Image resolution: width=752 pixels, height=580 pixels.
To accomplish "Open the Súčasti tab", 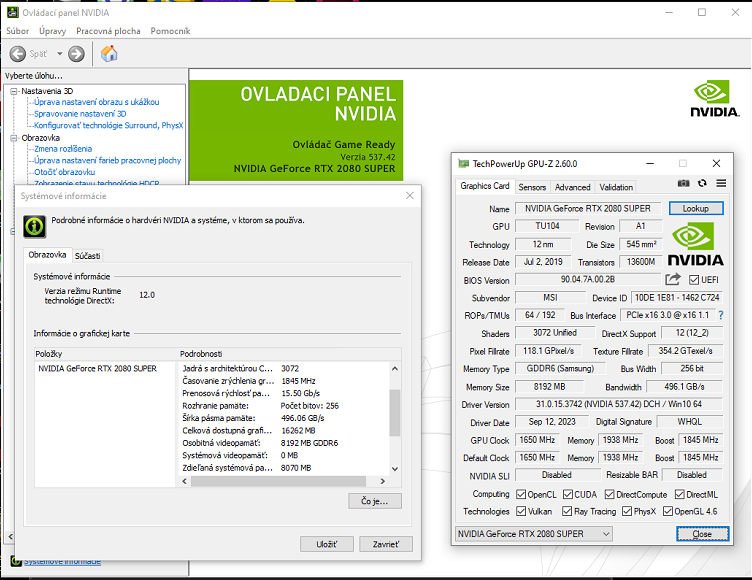I will (x=87, y=256).
